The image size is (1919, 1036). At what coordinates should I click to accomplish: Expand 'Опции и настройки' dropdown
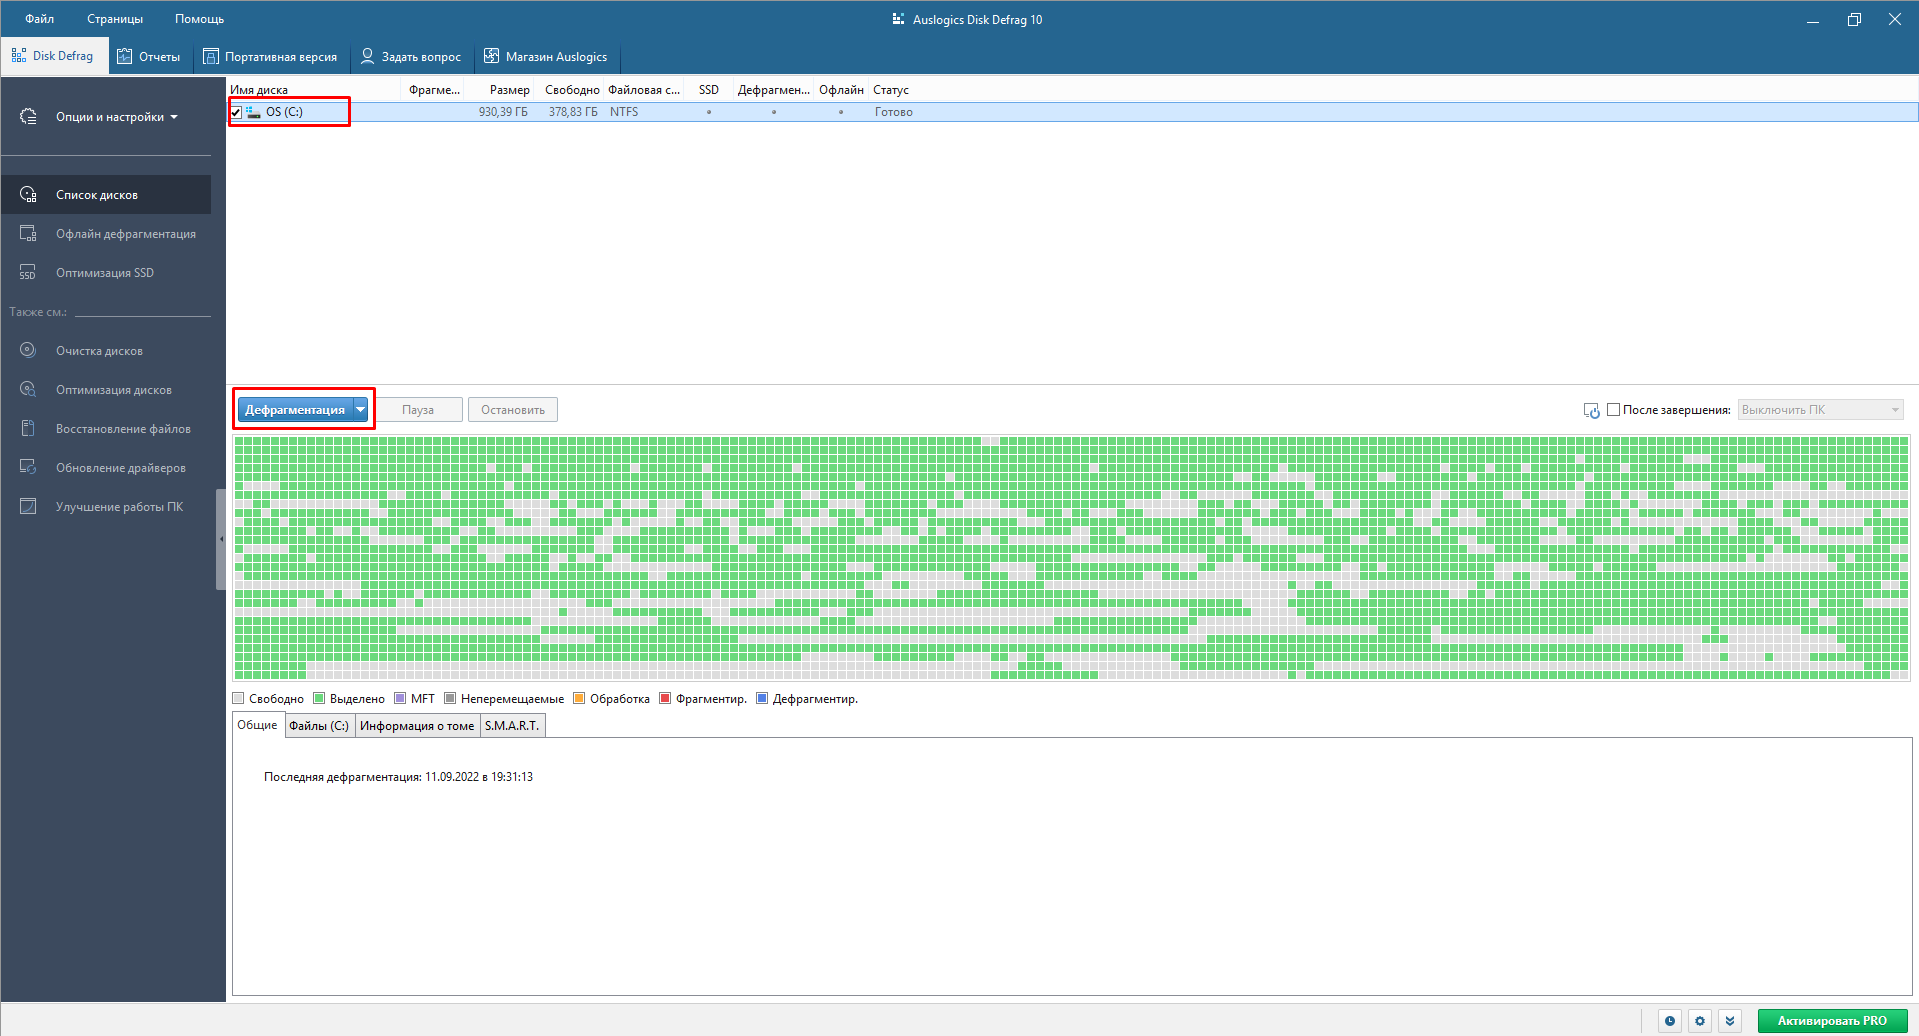116,117
